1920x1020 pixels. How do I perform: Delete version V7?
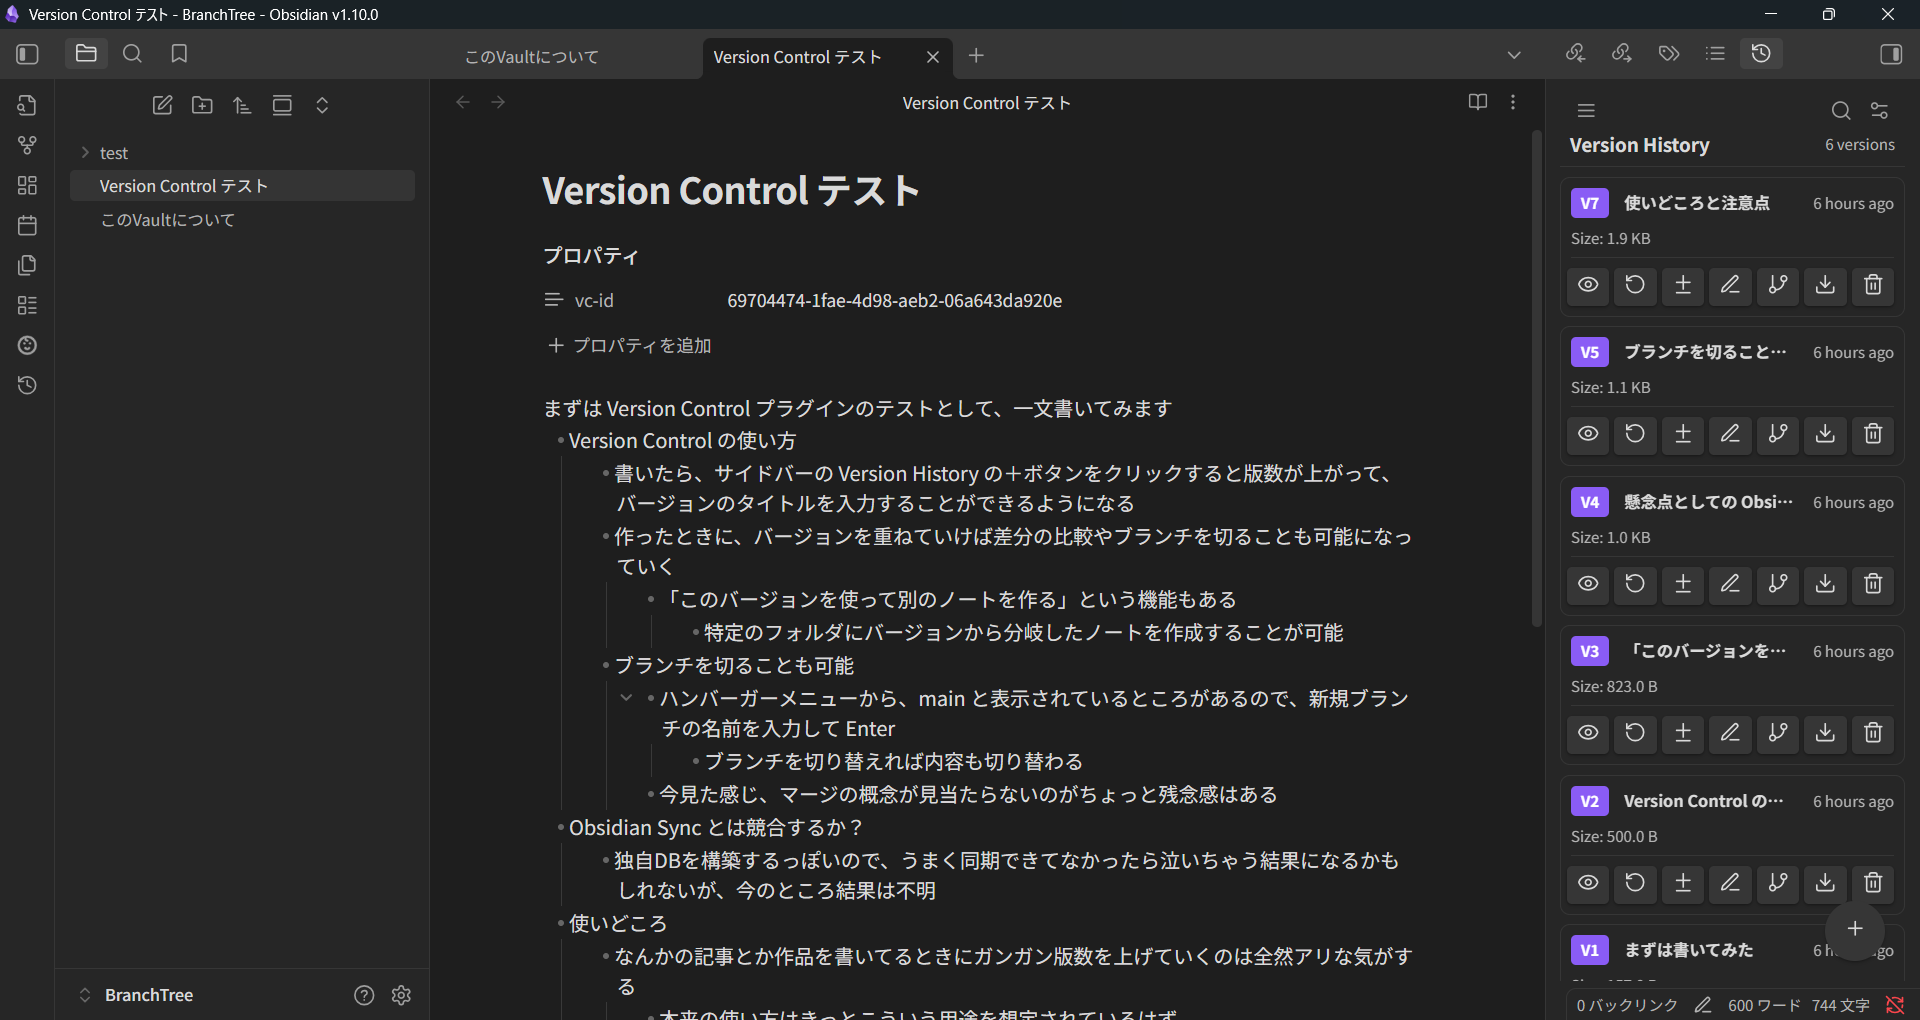[1873, 285]
